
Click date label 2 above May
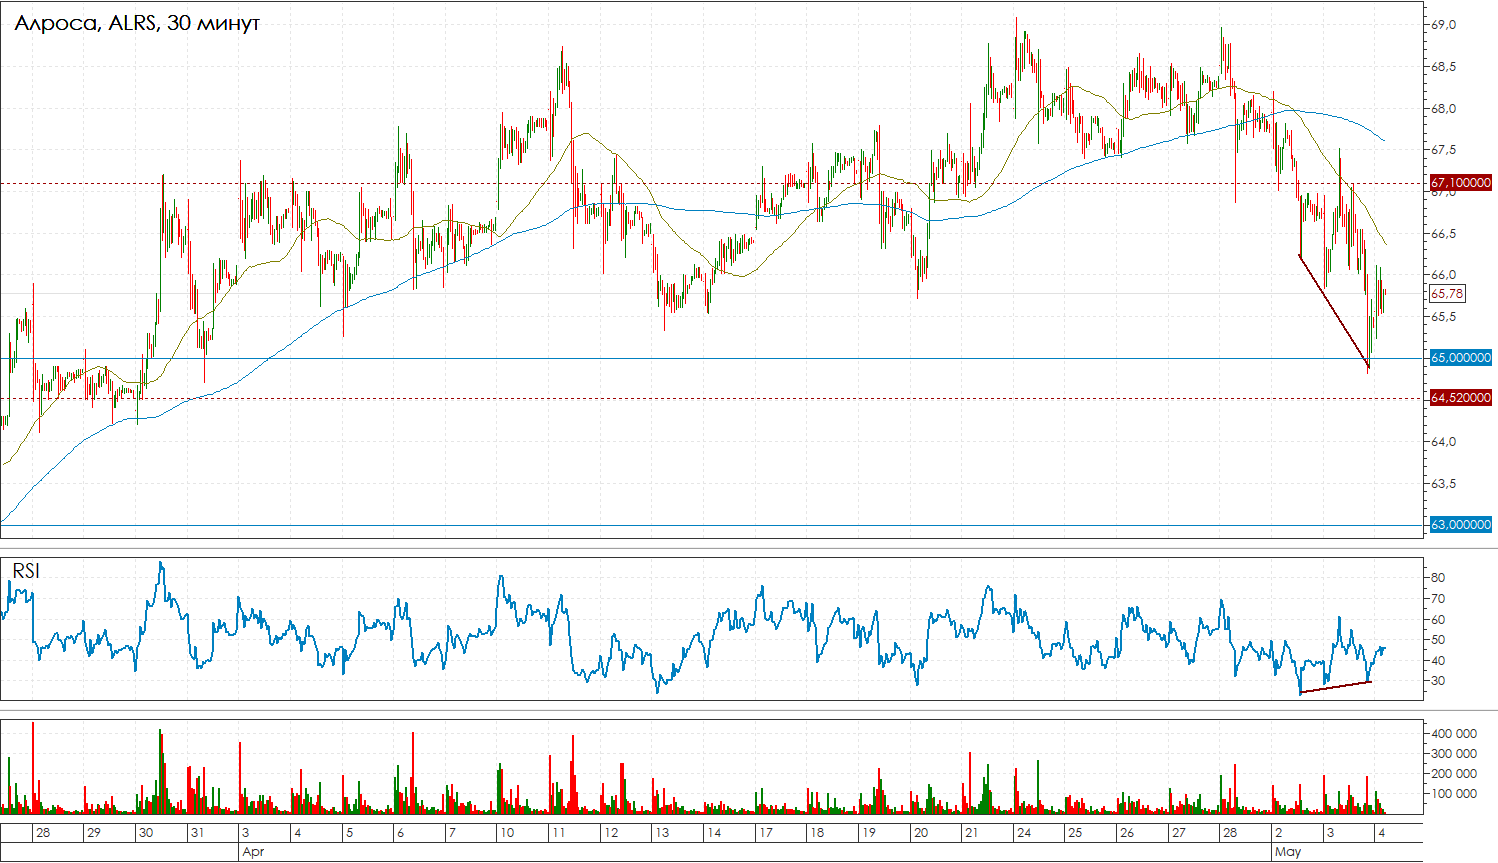pyautogui.click(x=1279, y=832)
